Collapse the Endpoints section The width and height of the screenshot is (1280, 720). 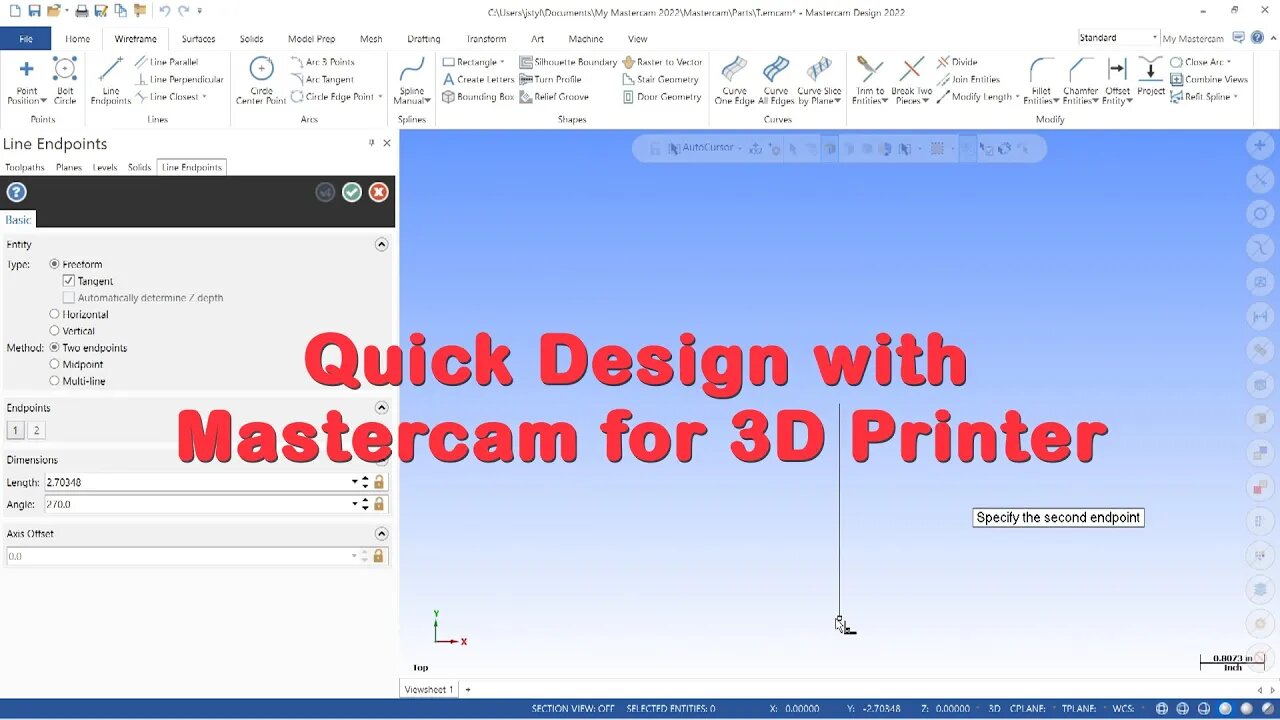click(381, 408)
